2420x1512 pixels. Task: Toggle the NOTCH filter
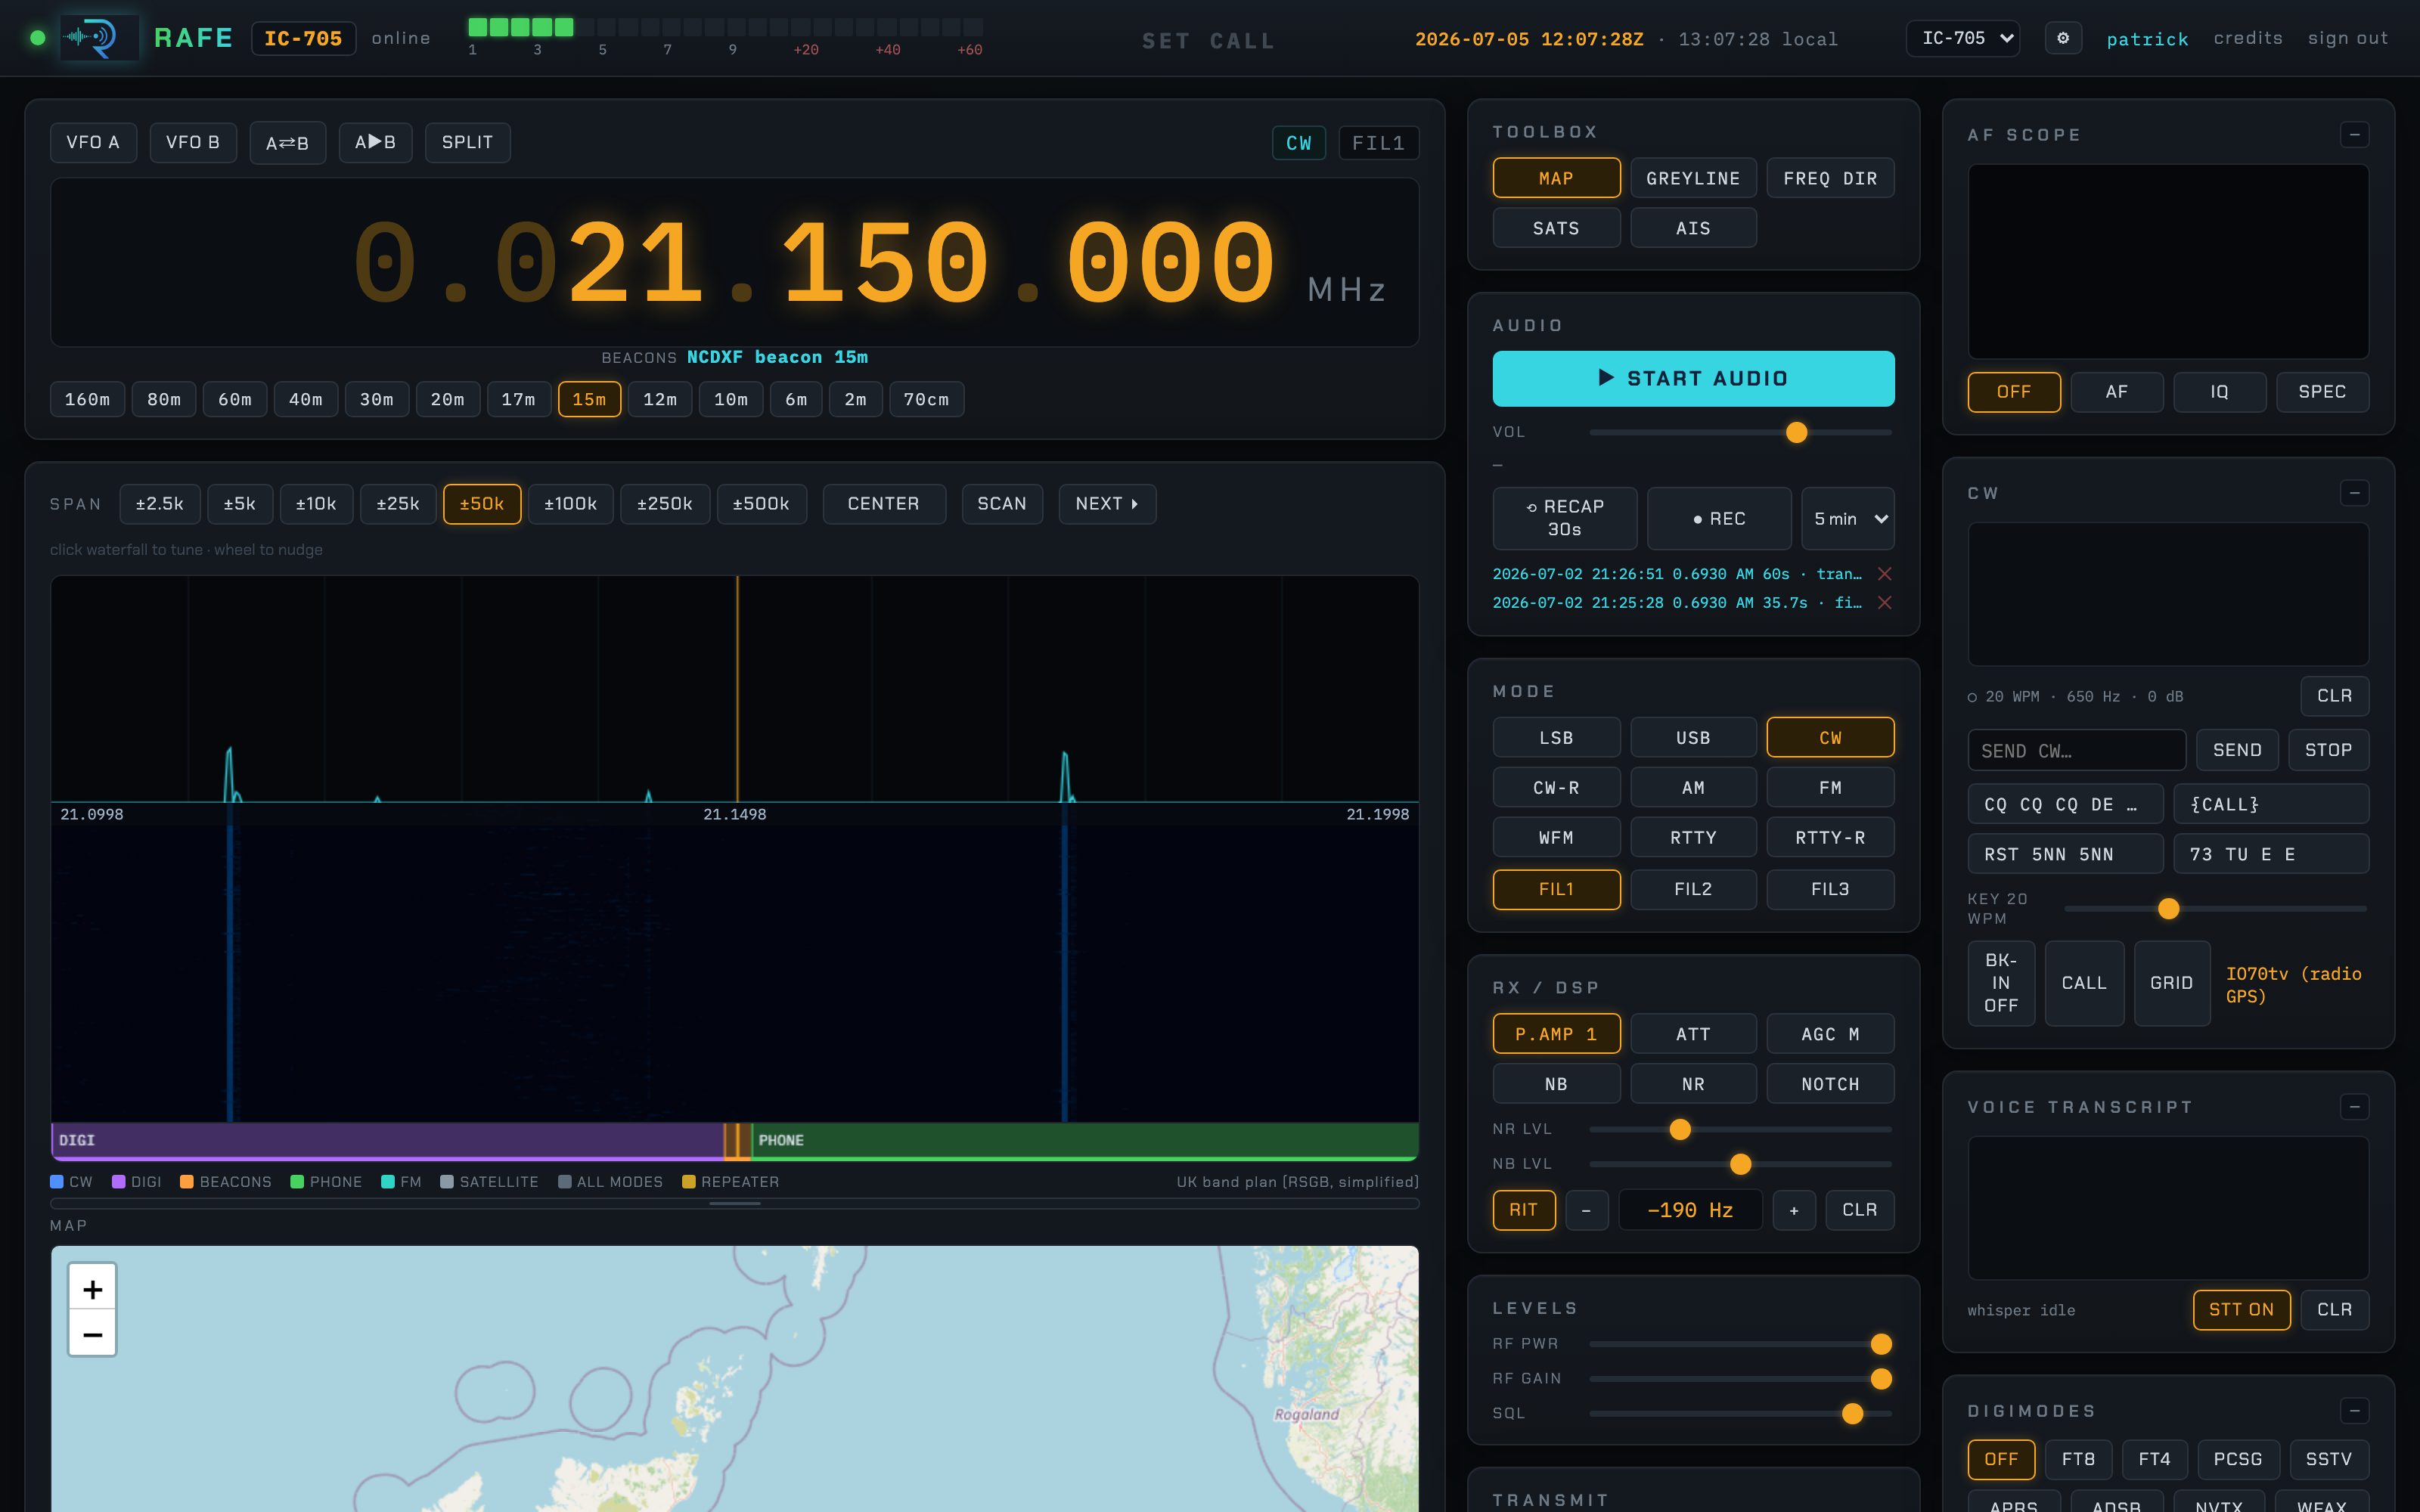point(1830,1084)
